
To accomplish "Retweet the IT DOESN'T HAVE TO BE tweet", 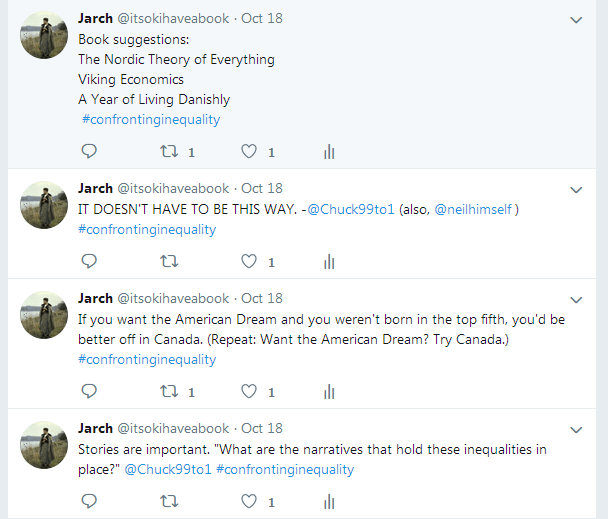I will coord(169,261).
